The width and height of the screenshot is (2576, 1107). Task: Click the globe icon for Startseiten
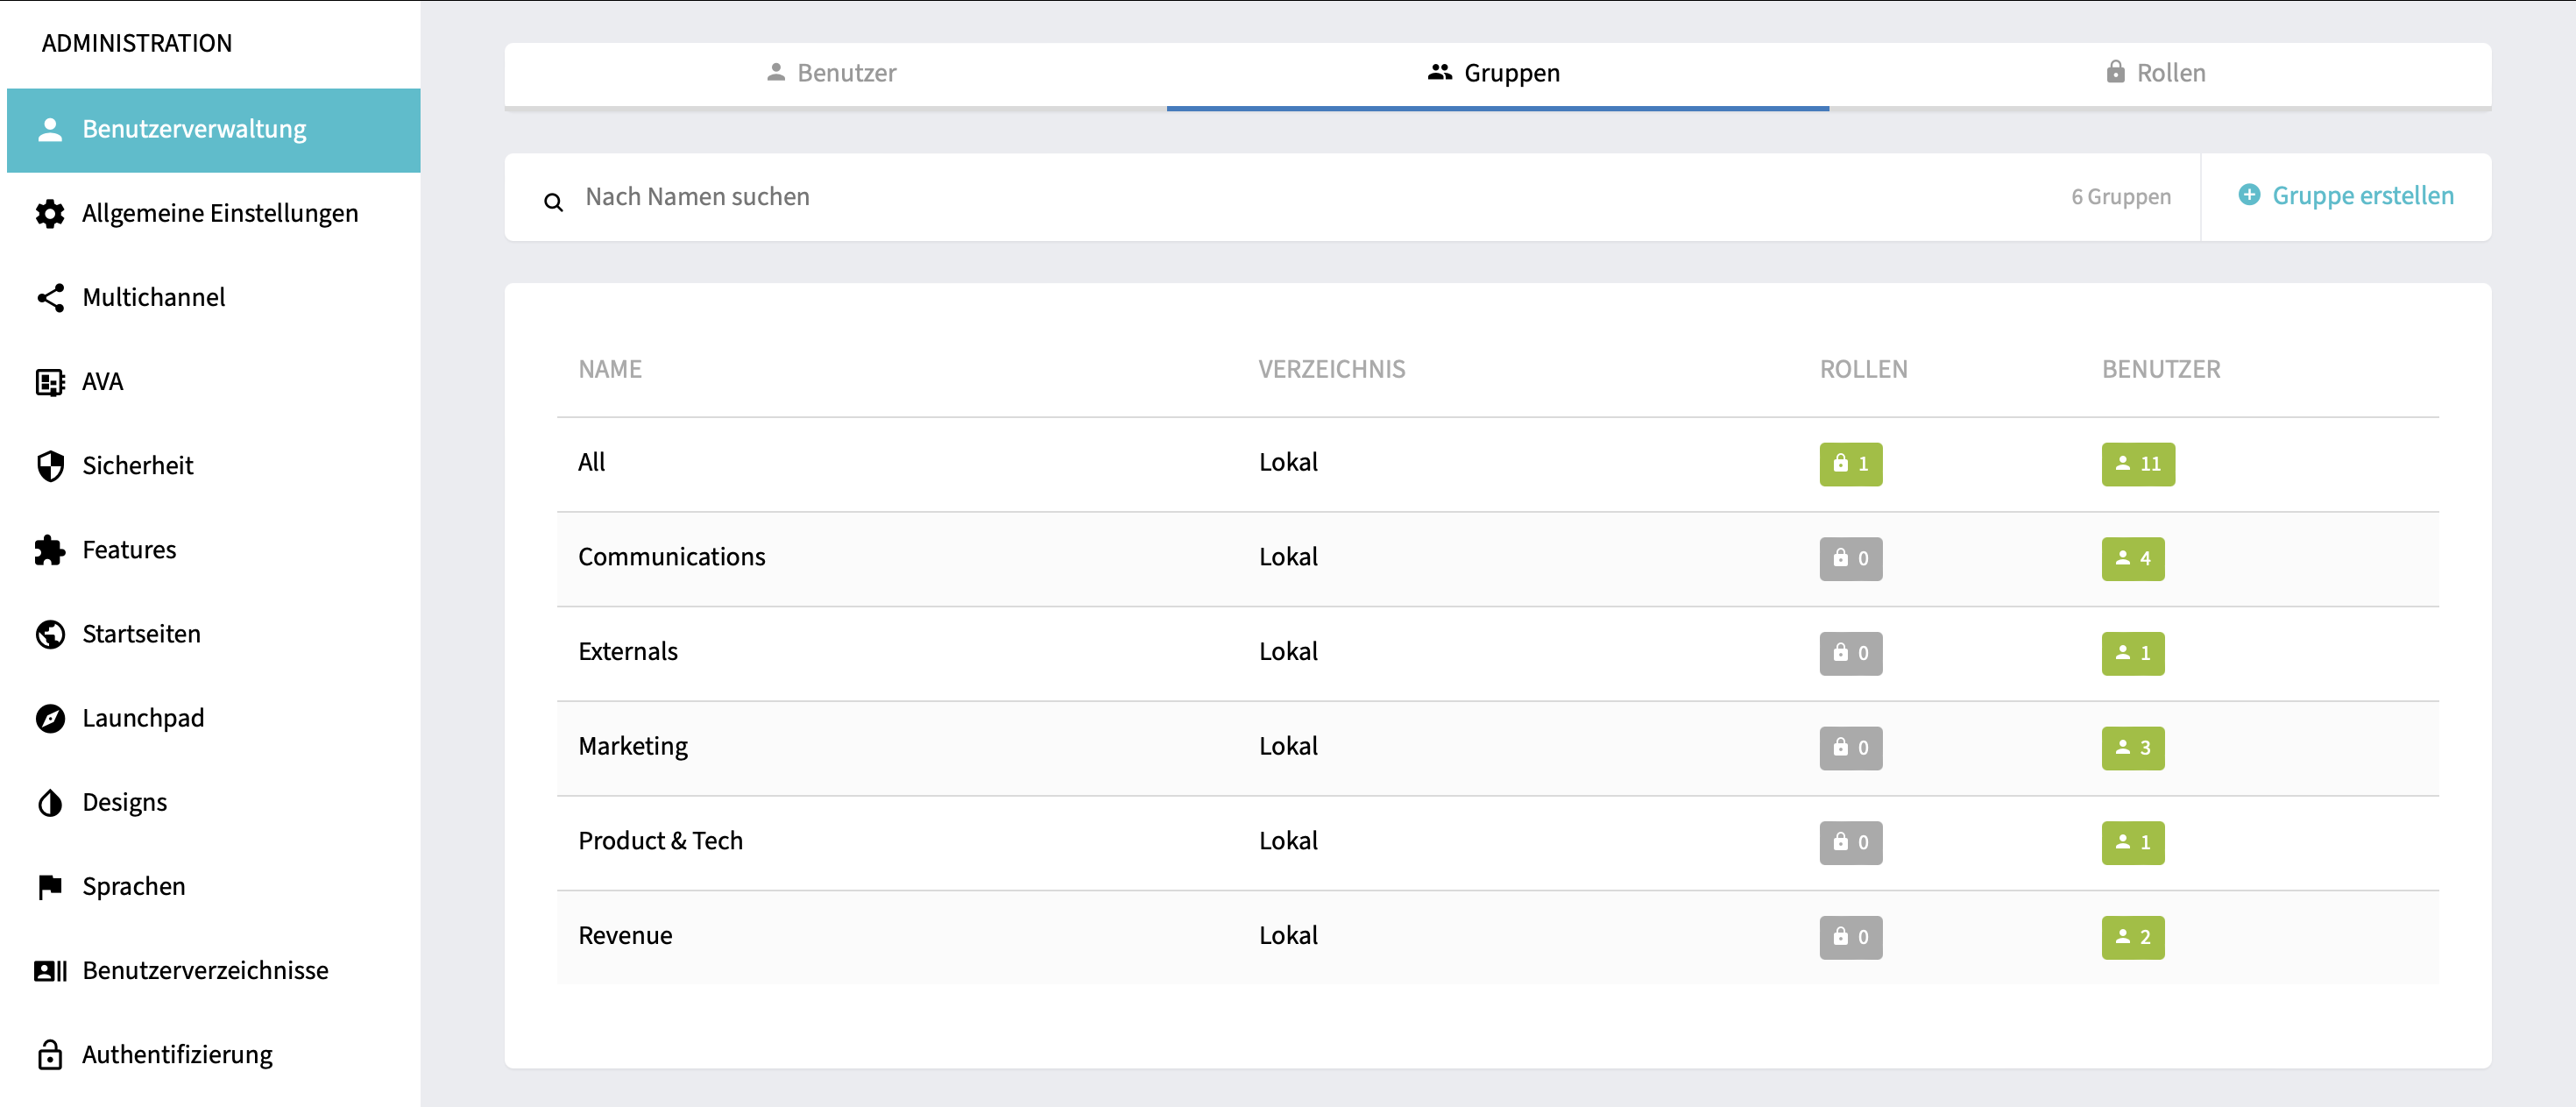tap(50, 634)
